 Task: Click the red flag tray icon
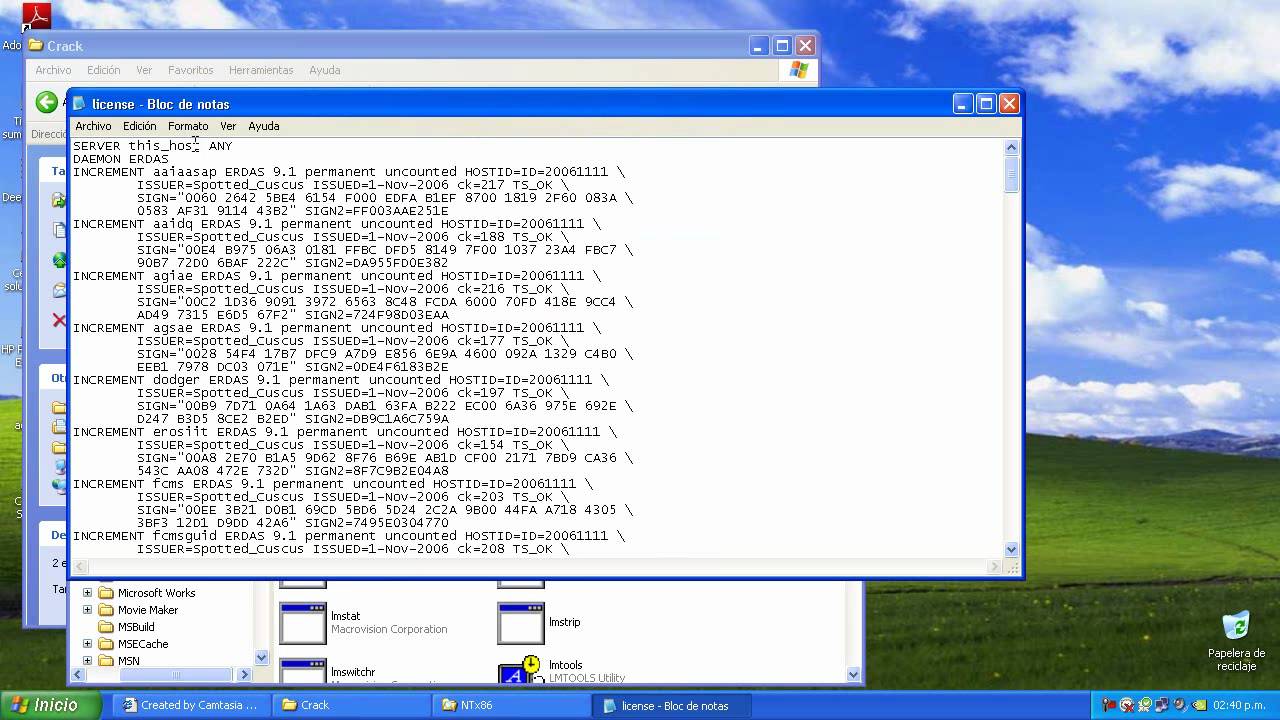tap(1110, 705)
